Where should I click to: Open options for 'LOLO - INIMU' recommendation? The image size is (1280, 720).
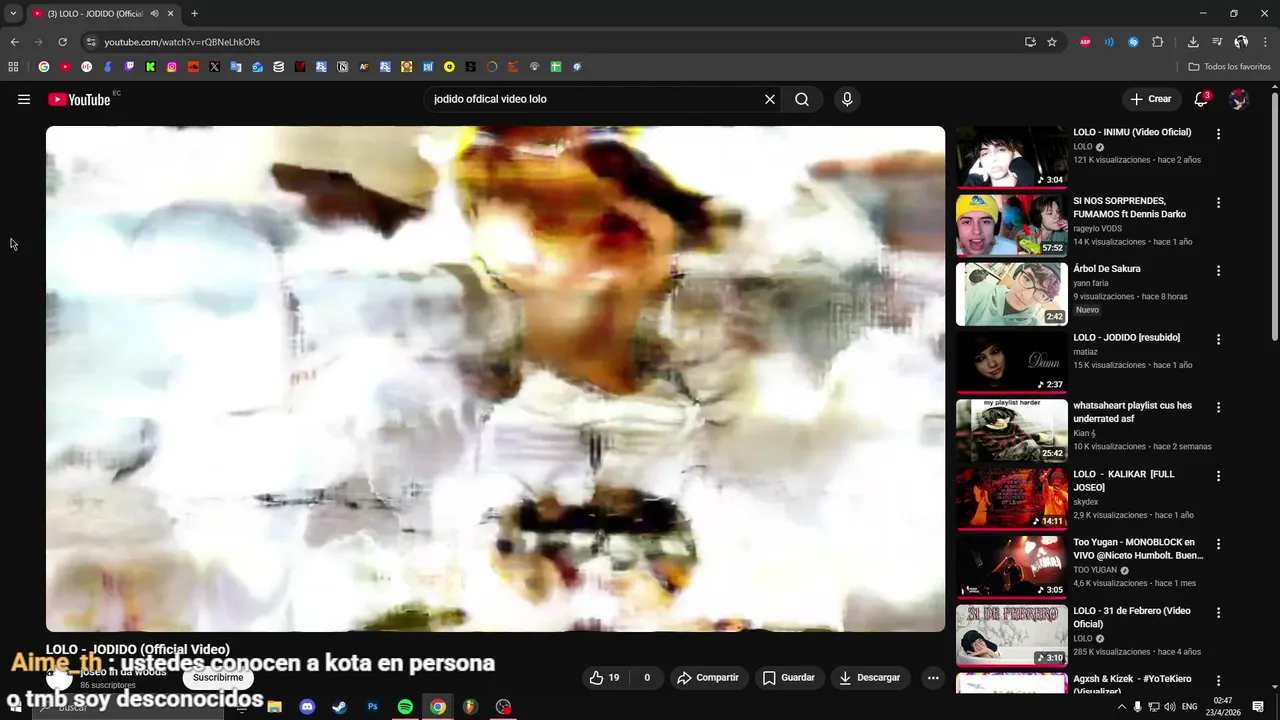pyautogui.click(x=1218, y=134)
